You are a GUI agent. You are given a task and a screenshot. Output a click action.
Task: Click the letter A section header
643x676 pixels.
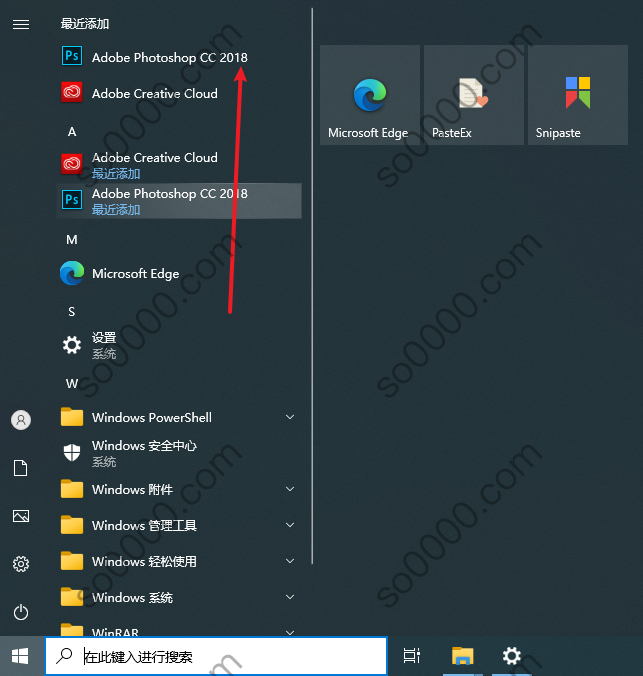72,131
